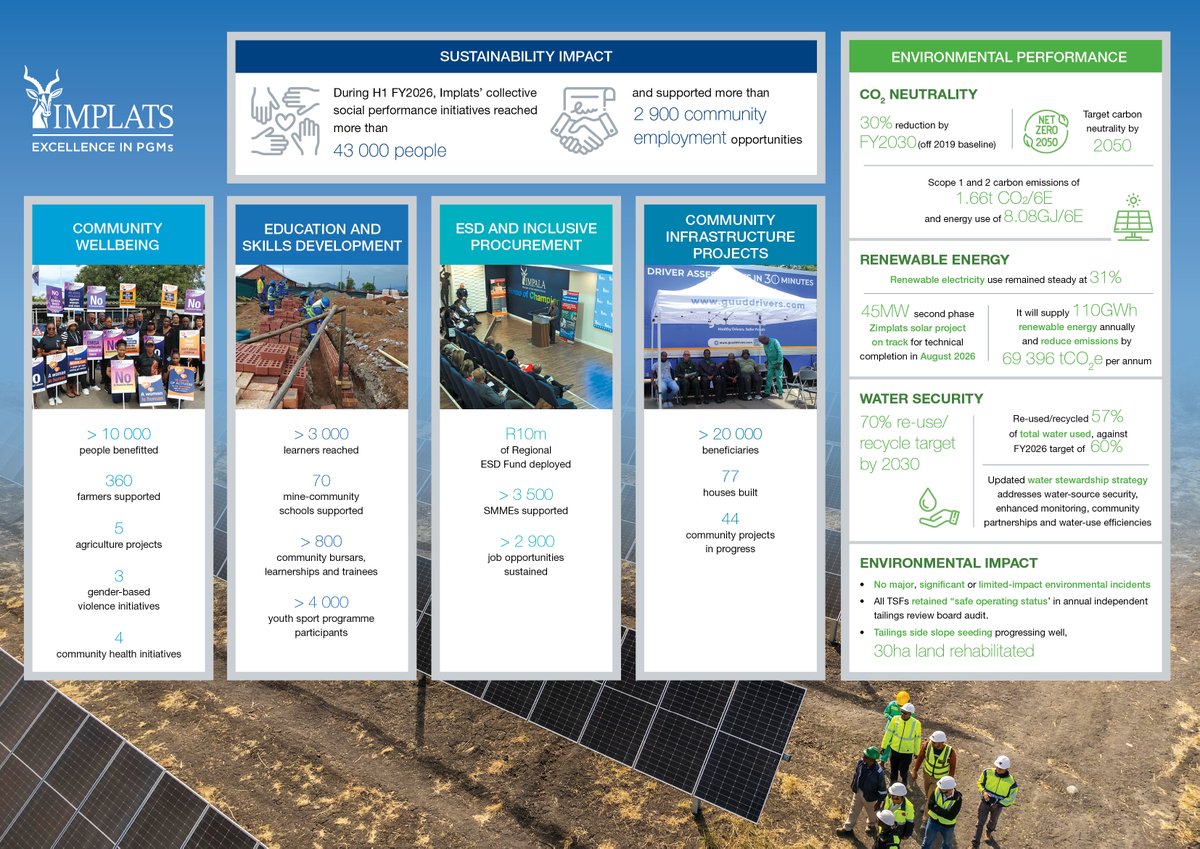This screenshot has width=1200, height=849.
Task: Open the Community Infrastructure Projects photo
Action: [730, 336]
